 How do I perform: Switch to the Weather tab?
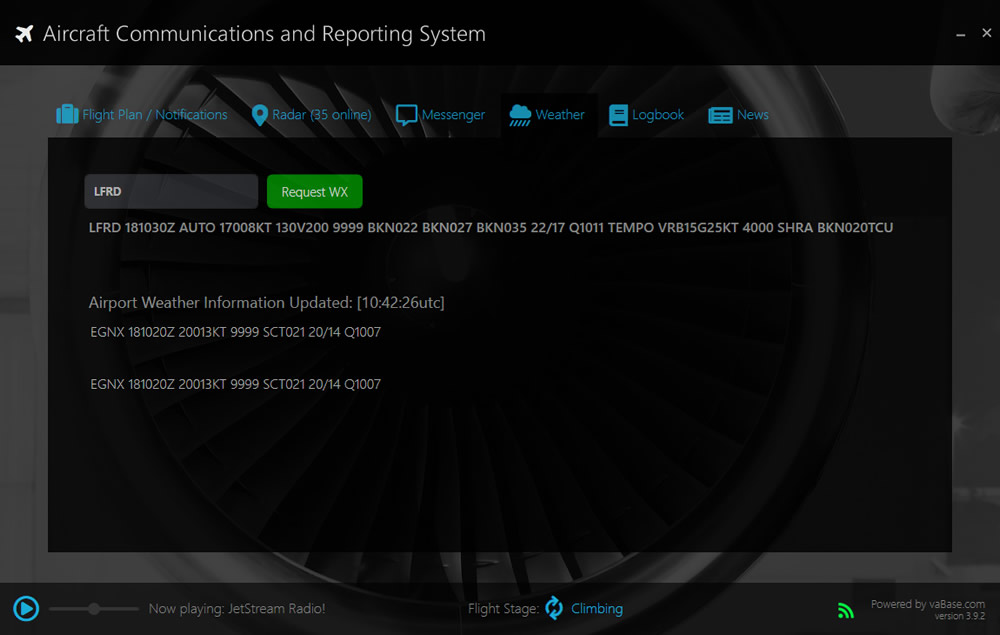[547, 115]
